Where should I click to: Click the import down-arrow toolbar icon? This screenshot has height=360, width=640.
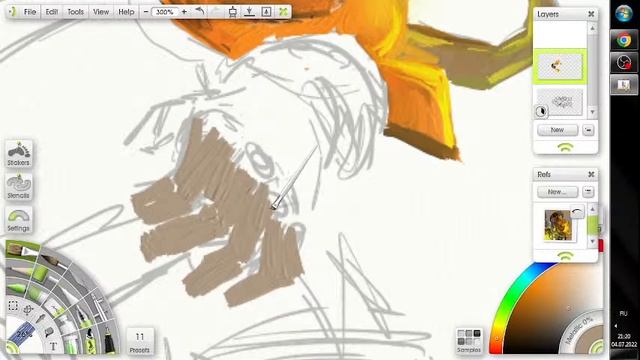tap(249, 12)
